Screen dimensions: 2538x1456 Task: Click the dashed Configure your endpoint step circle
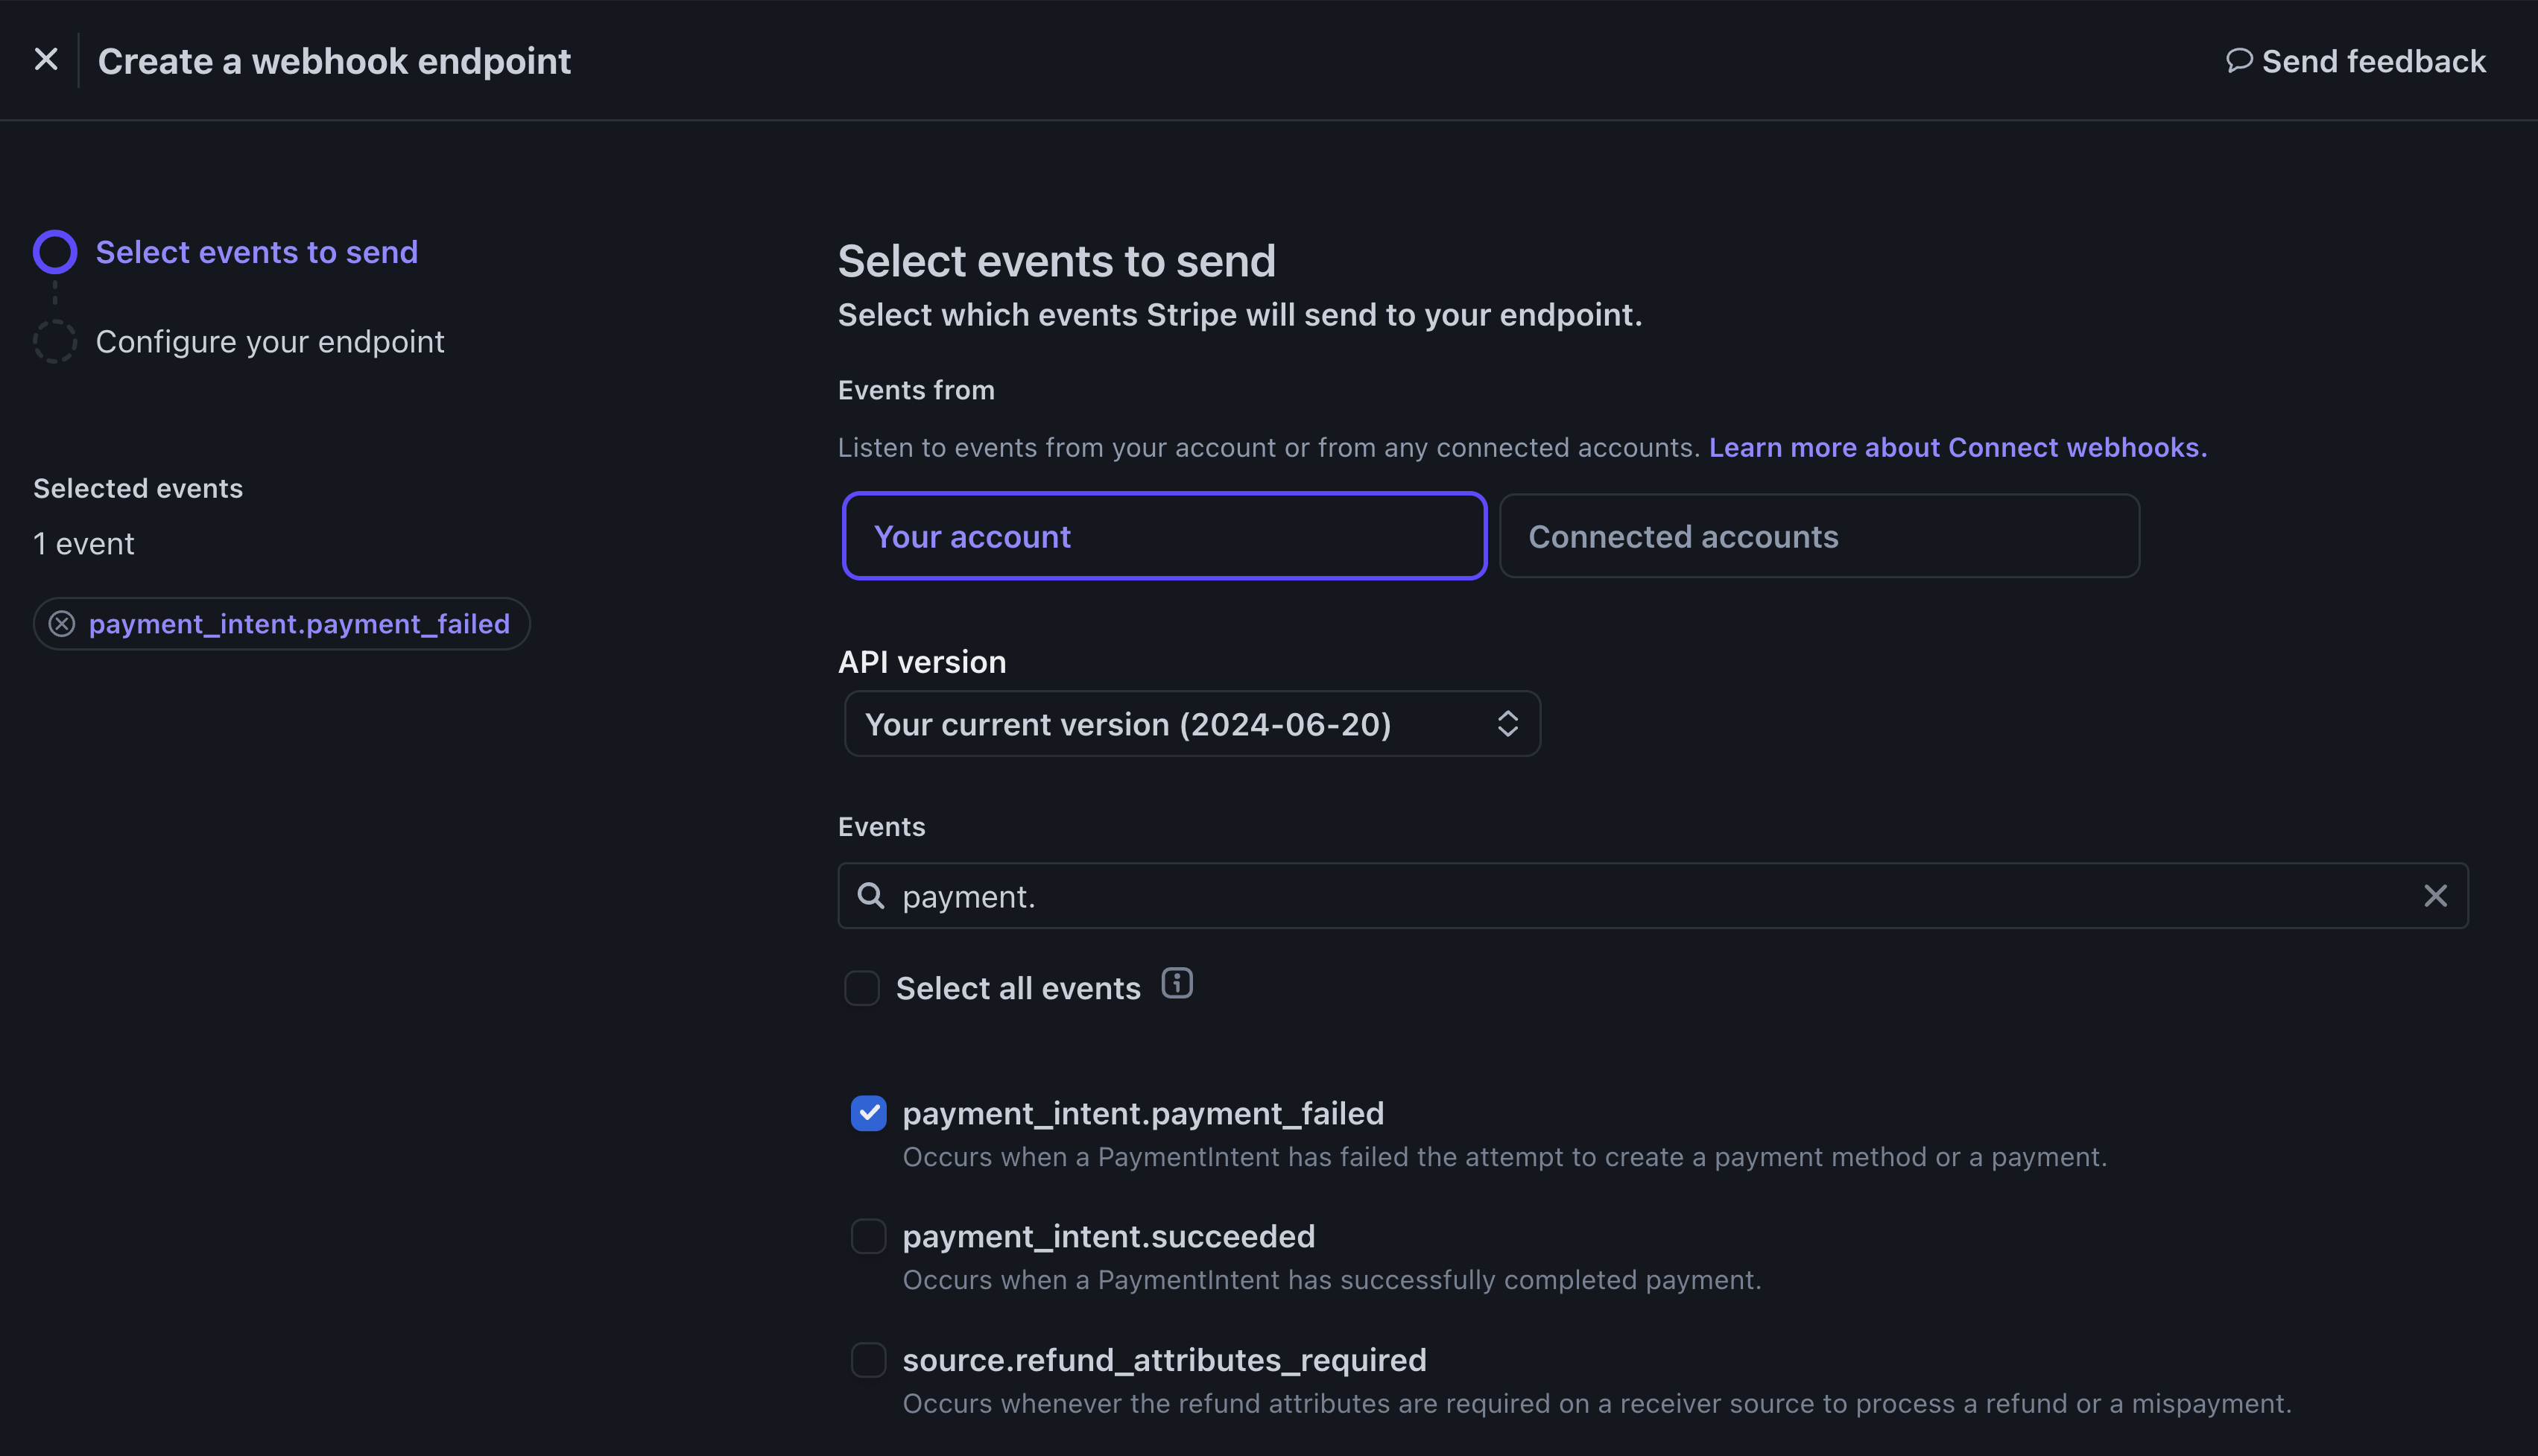(55, 342)
